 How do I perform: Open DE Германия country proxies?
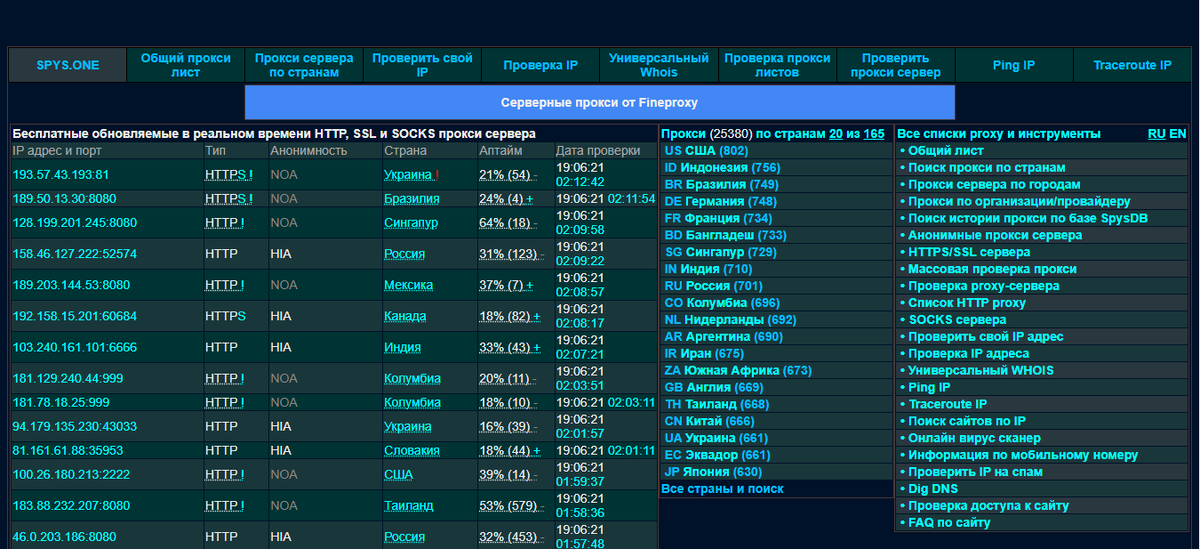click(720, 201)
